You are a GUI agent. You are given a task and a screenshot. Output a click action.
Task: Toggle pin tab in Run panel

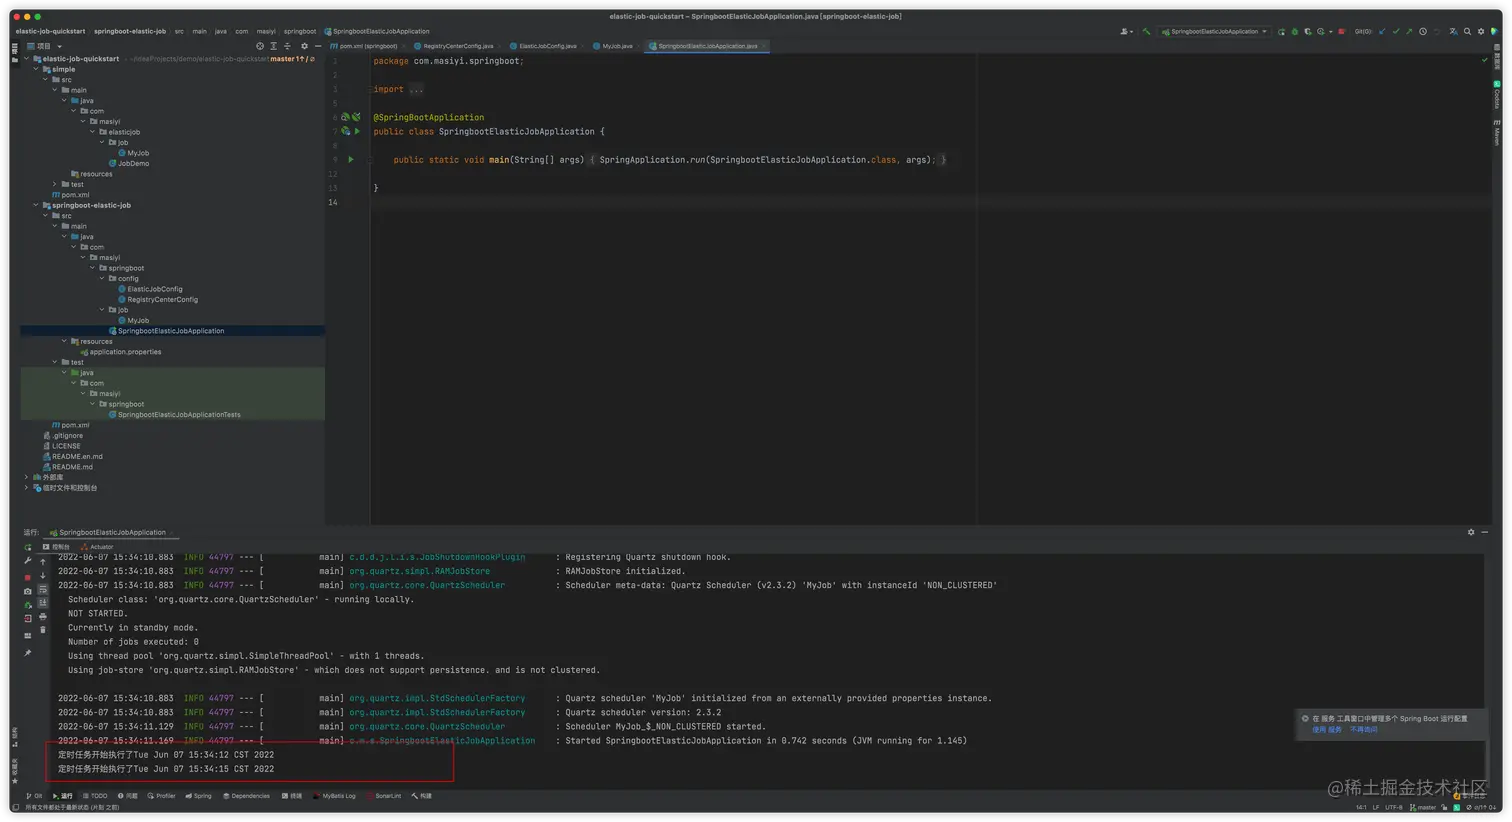(28, 653)
